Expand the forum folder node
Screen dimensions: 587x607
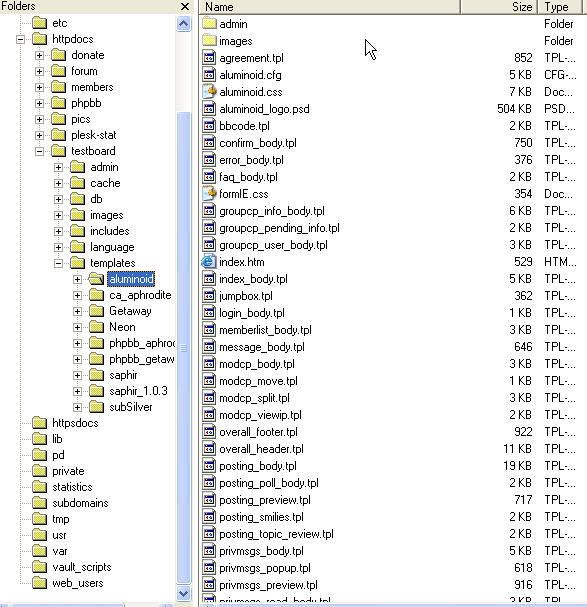[x=39, y=71]
